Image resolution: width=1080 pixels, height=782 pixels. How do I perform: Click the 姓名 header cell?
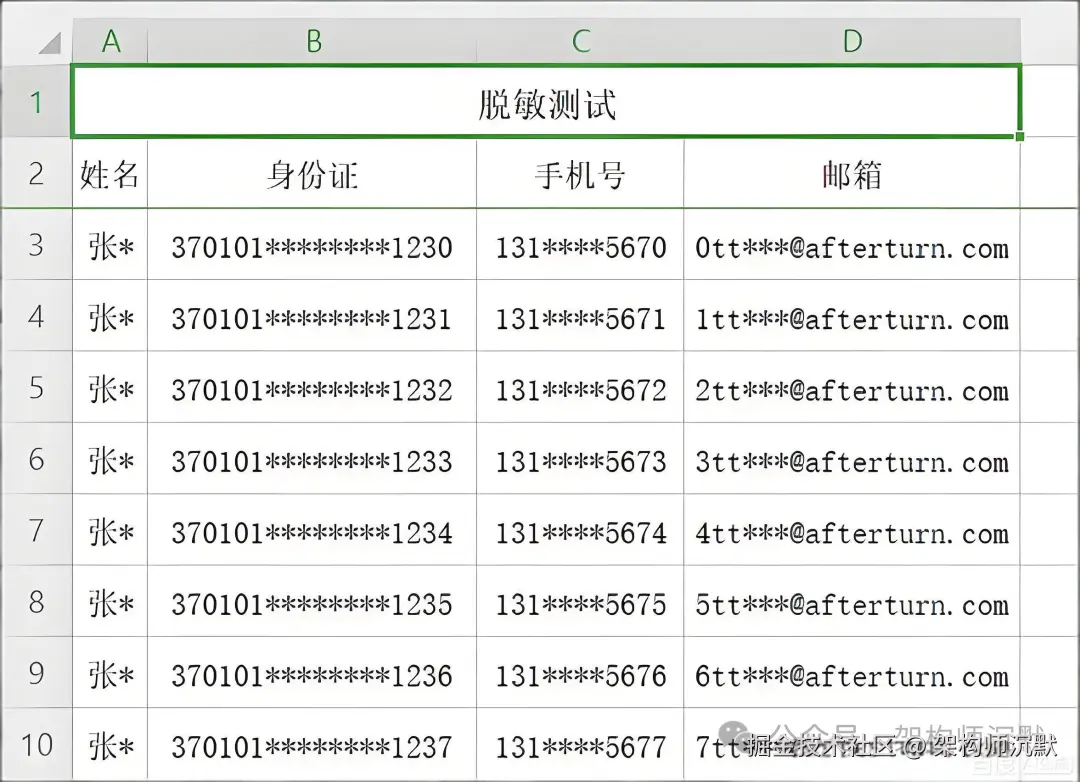110,174
